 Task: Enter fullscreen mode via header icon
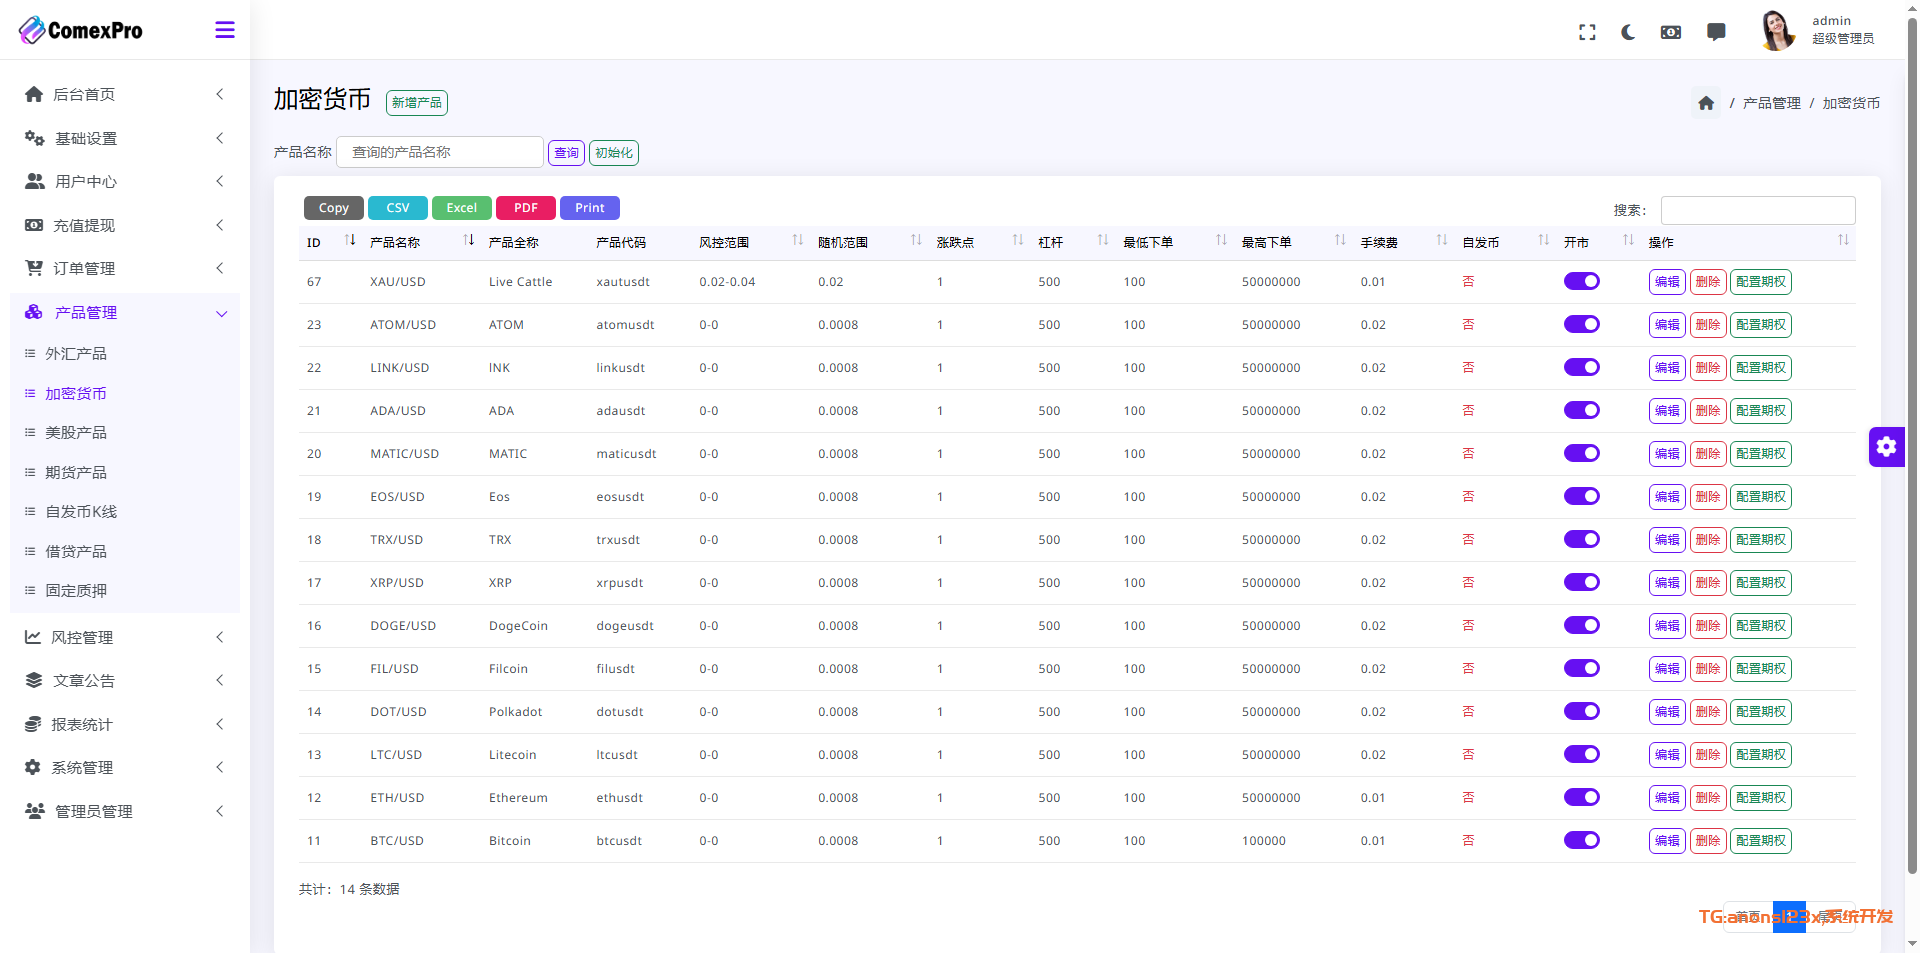[x=1587, y=32]
